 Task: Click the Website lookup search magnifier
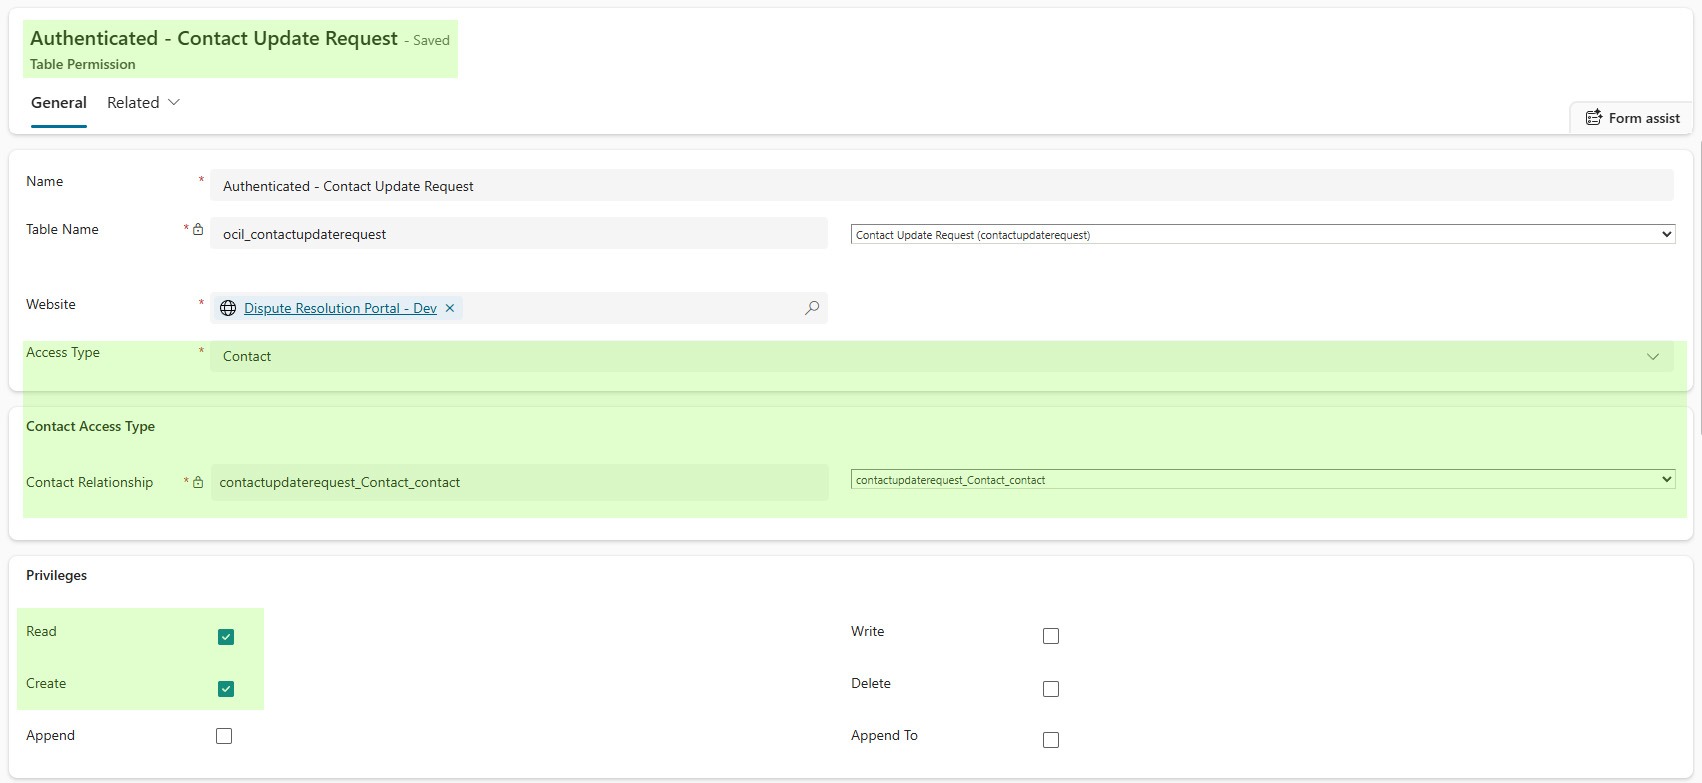pos(812,308)
